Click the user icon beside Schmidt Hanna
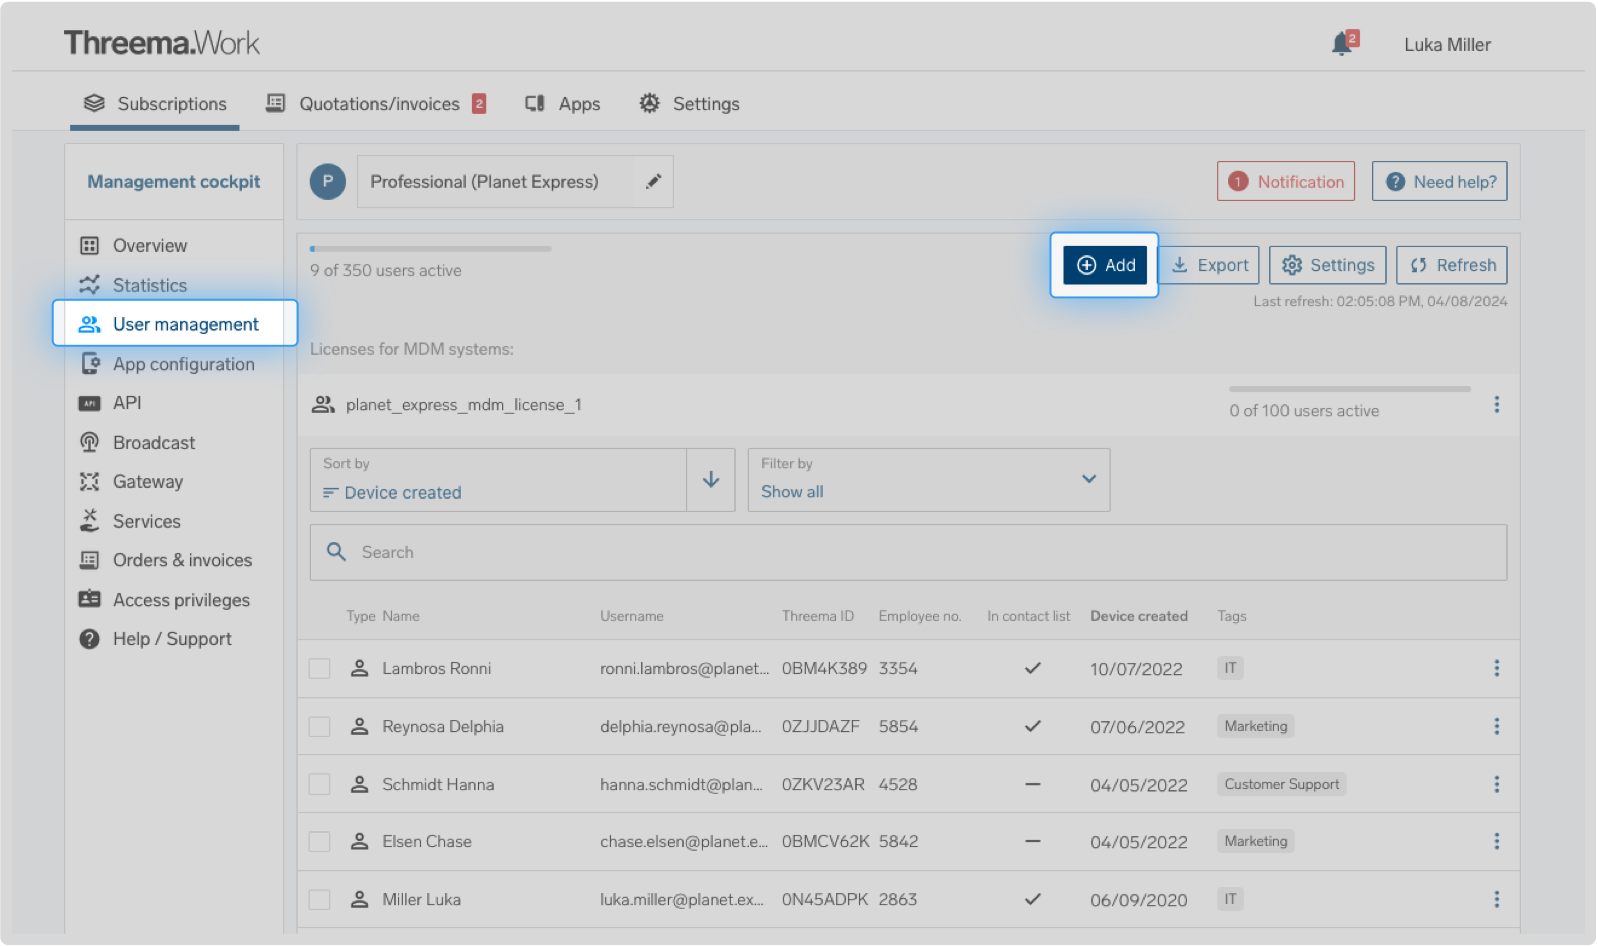This screenshot has height=946, width=1598. click(x=360, y=784)
